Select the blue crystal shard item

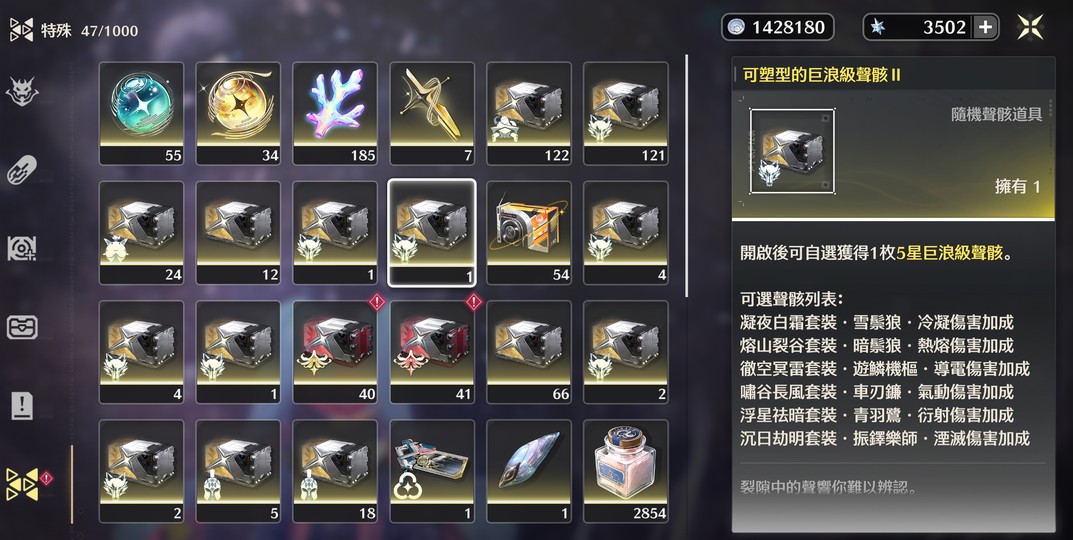[x=529, y=471]
